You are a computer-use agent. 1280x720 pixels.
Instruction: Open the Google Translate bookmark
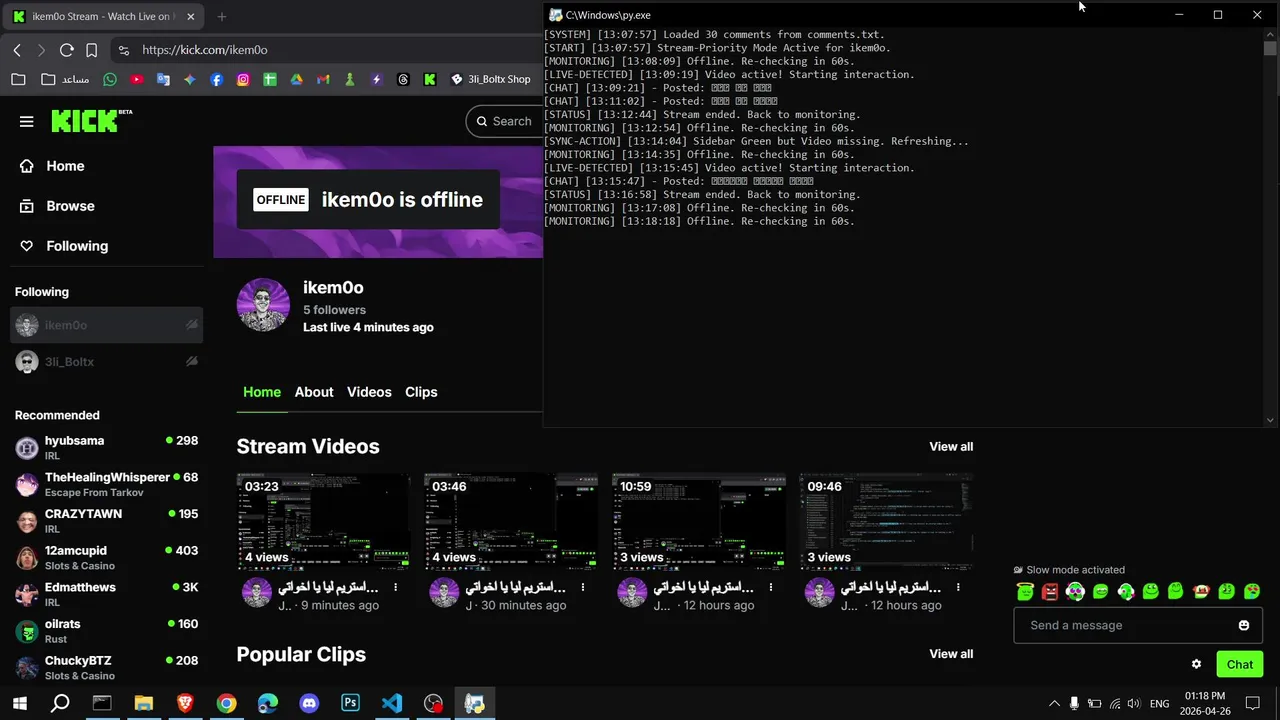(163, 79)
